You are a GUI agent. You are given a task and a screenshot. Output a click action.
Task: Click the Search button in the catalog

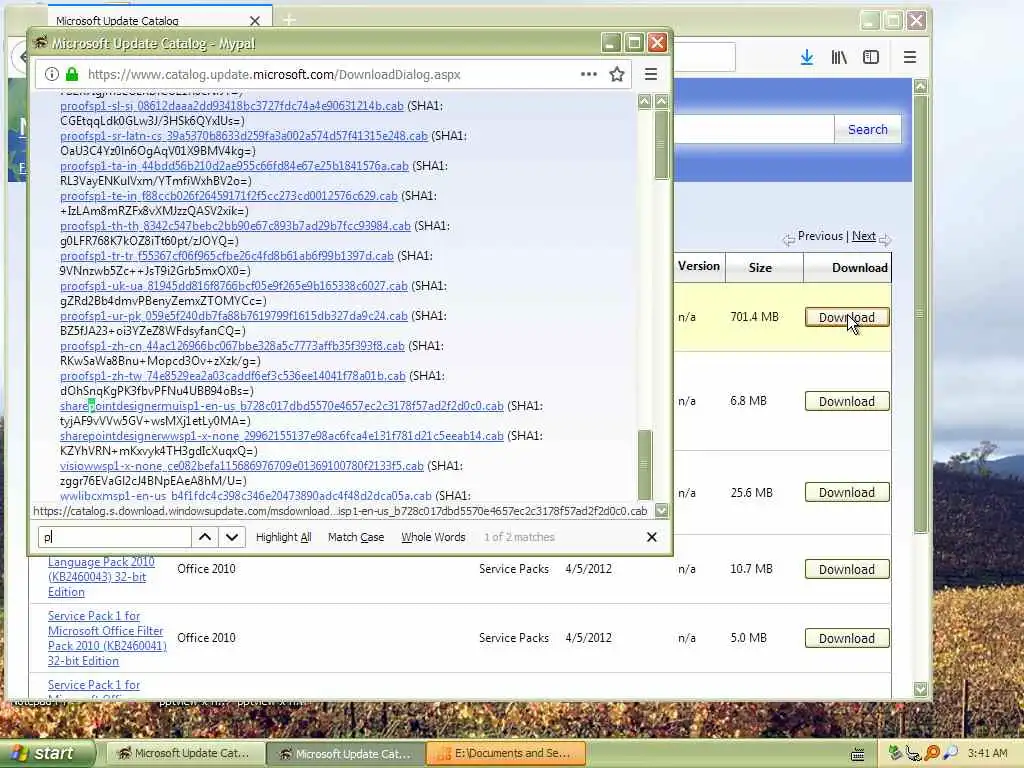coord(867,129)
